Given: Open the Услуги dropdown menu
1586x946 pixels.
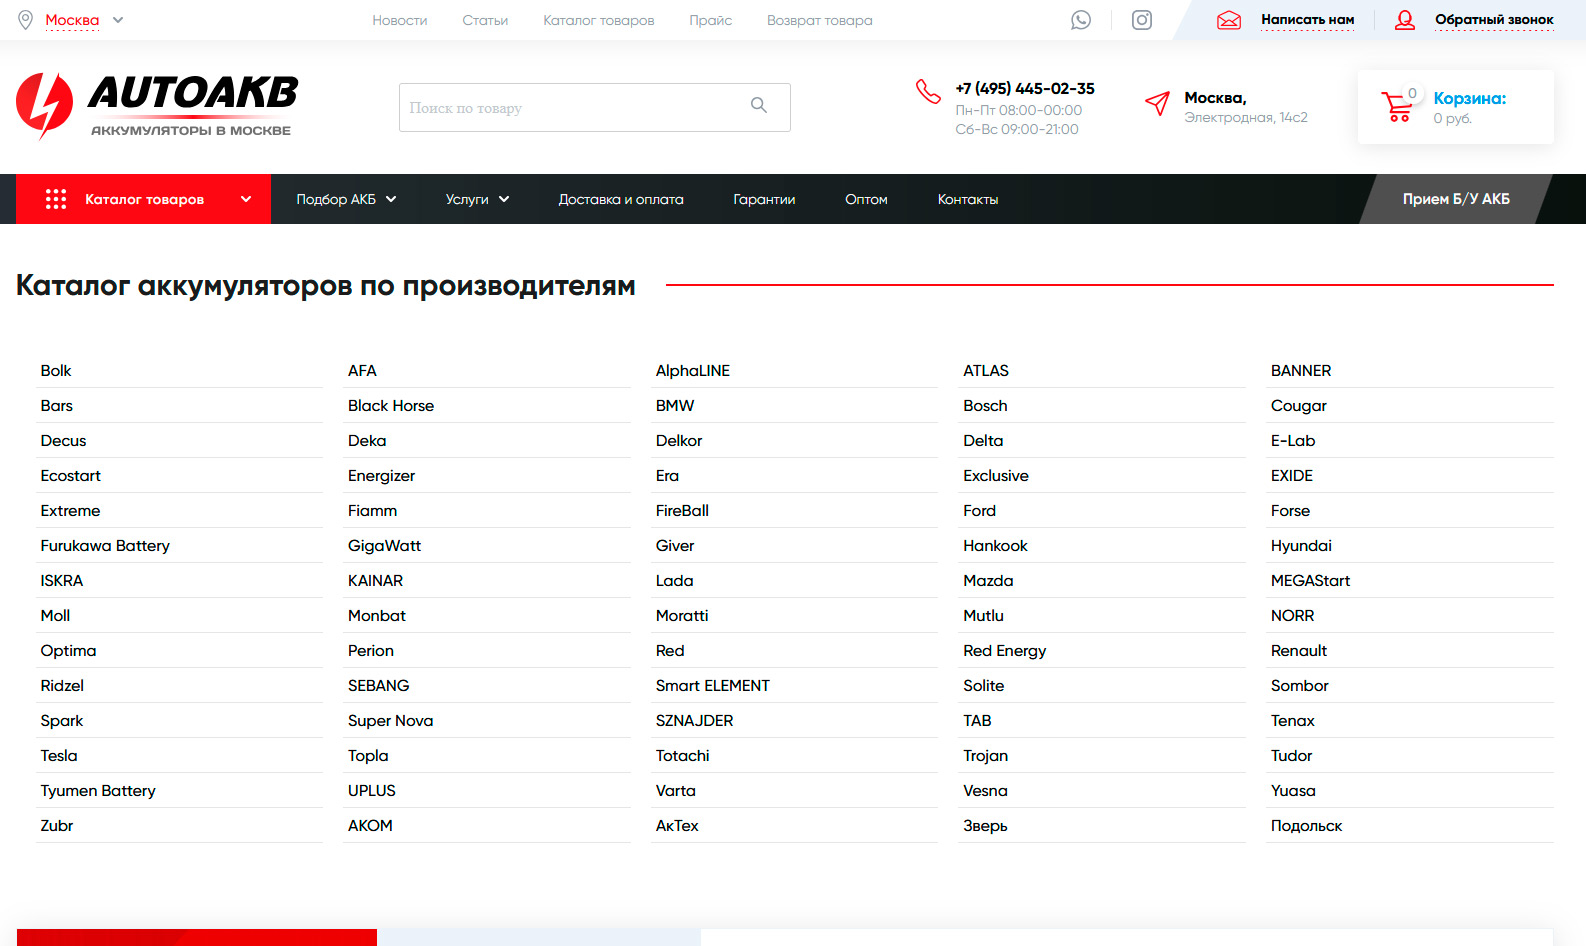Looking at the screenshot, I should (477, 199).
